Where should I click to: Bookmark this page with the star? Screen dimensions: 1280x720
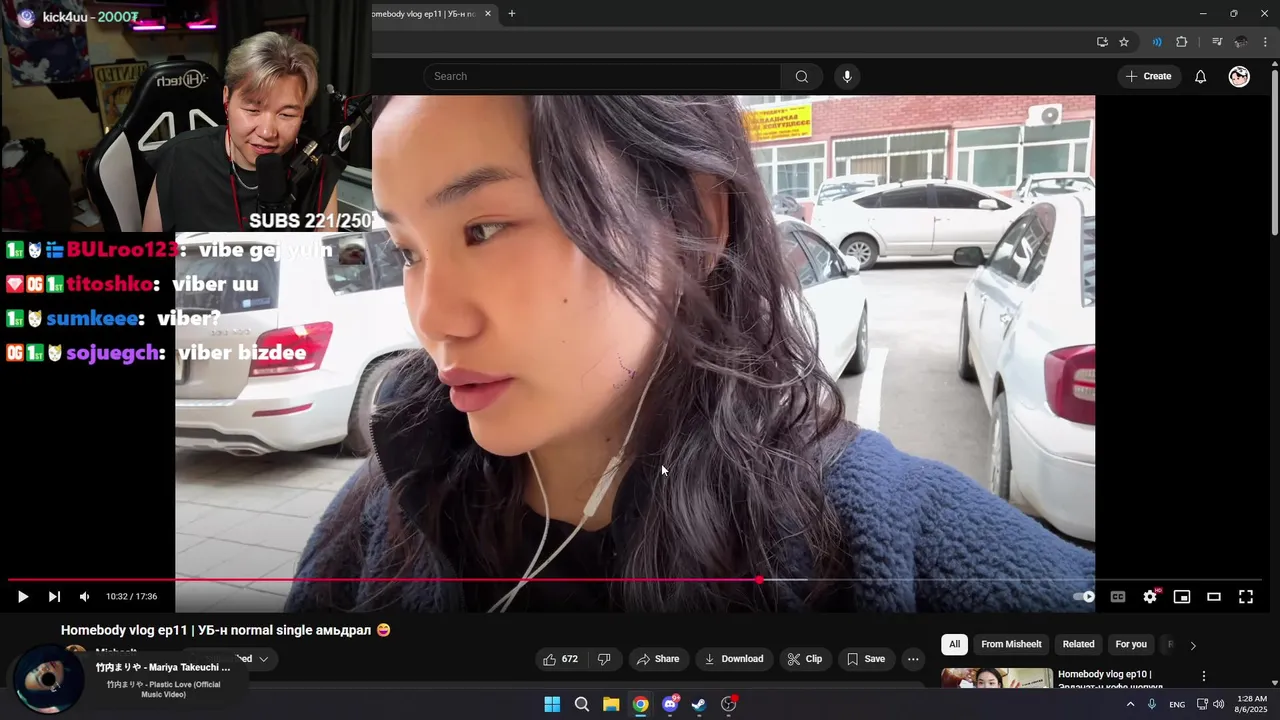1124,42
